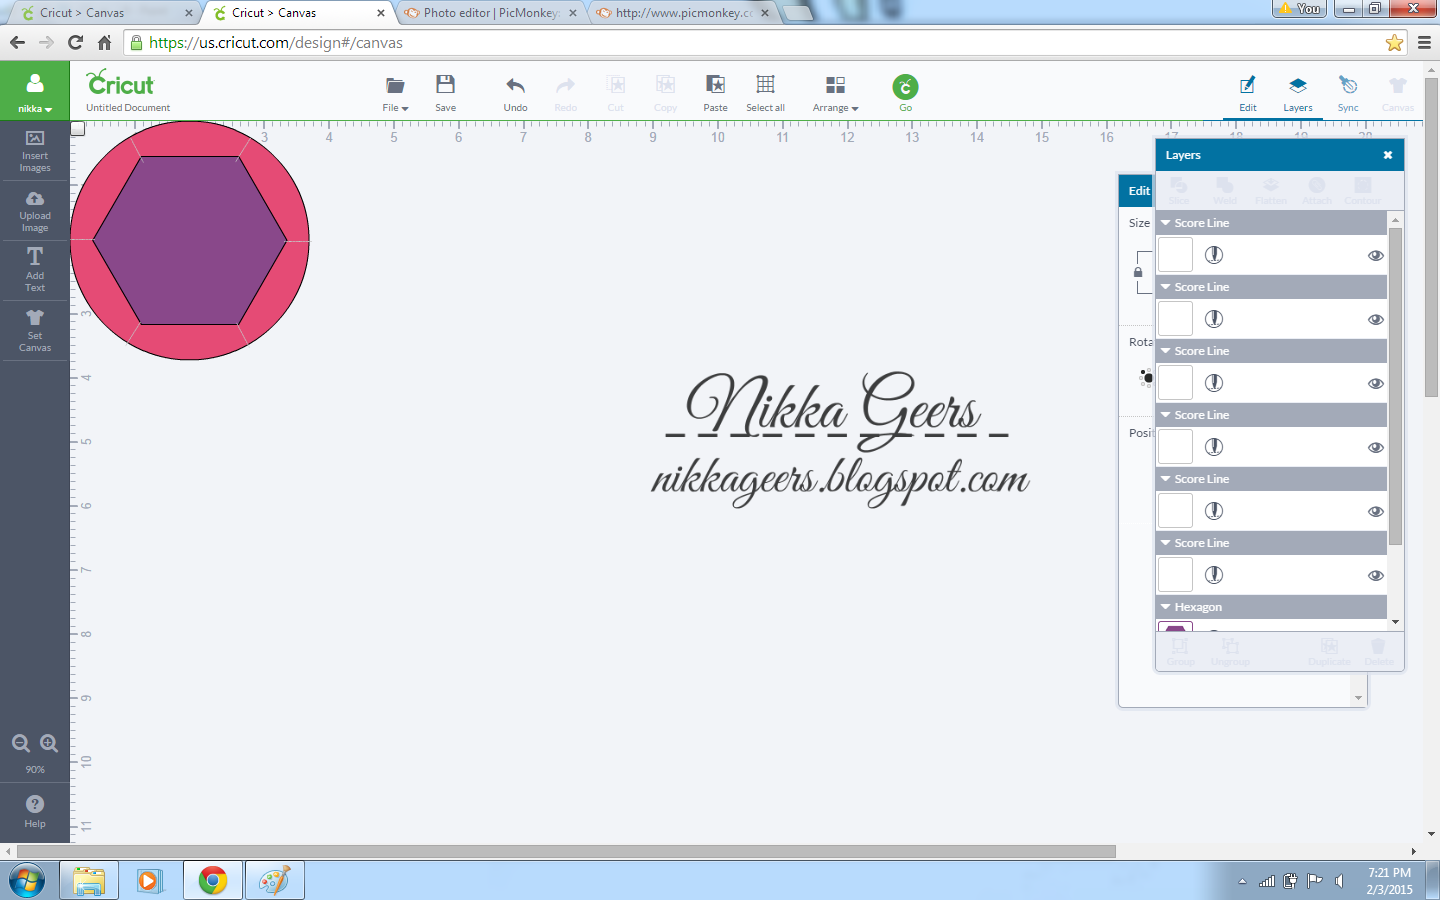The height and width of the screenshot is (900, 1440).
Task: Collapse the fourth Score Line layer
Action: (x=1165, y=415)
